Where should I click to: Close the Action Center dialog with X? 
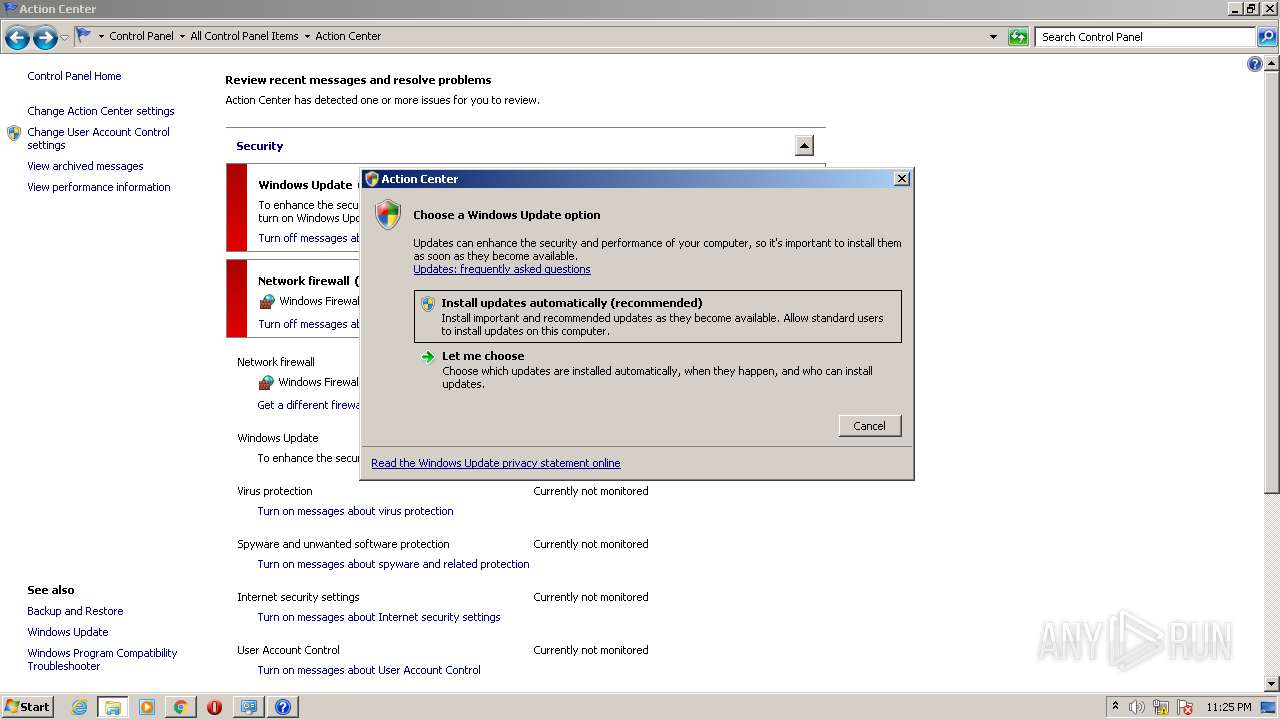pos(901,179)
